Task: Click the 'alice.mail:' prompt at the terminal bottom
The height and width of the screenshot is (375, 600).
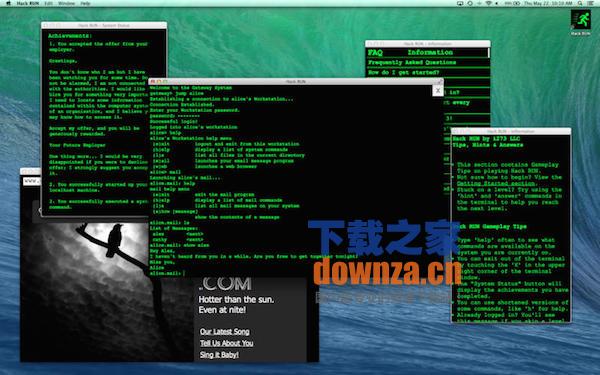Action: coord(165,274)
